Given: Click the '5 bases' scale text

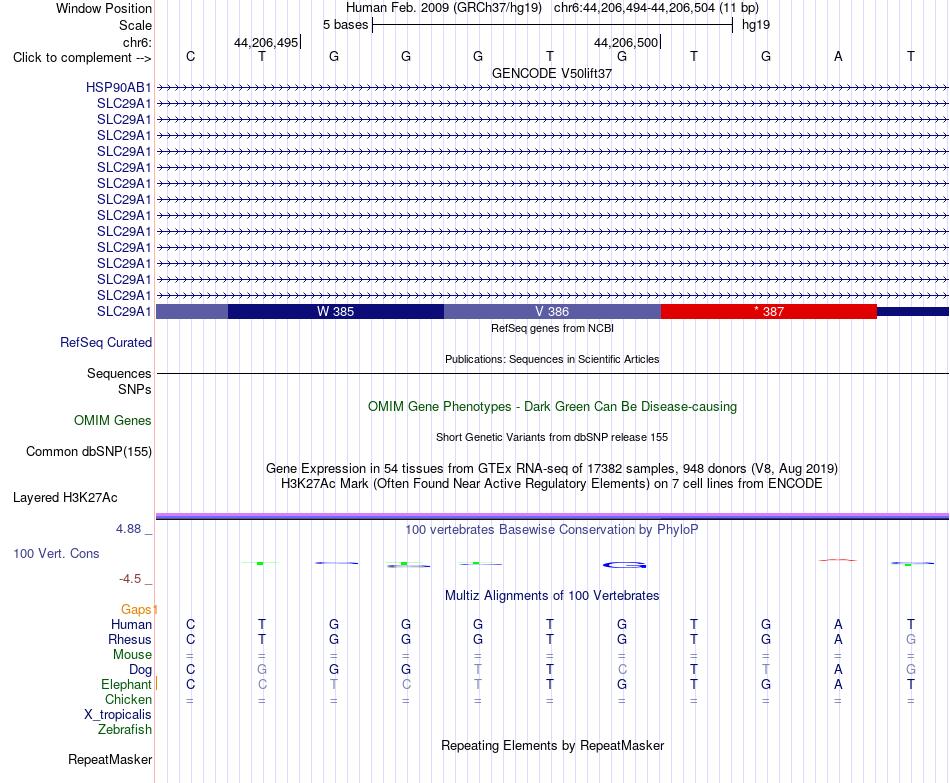Looking at the screenshot, I should click(345, 25).
